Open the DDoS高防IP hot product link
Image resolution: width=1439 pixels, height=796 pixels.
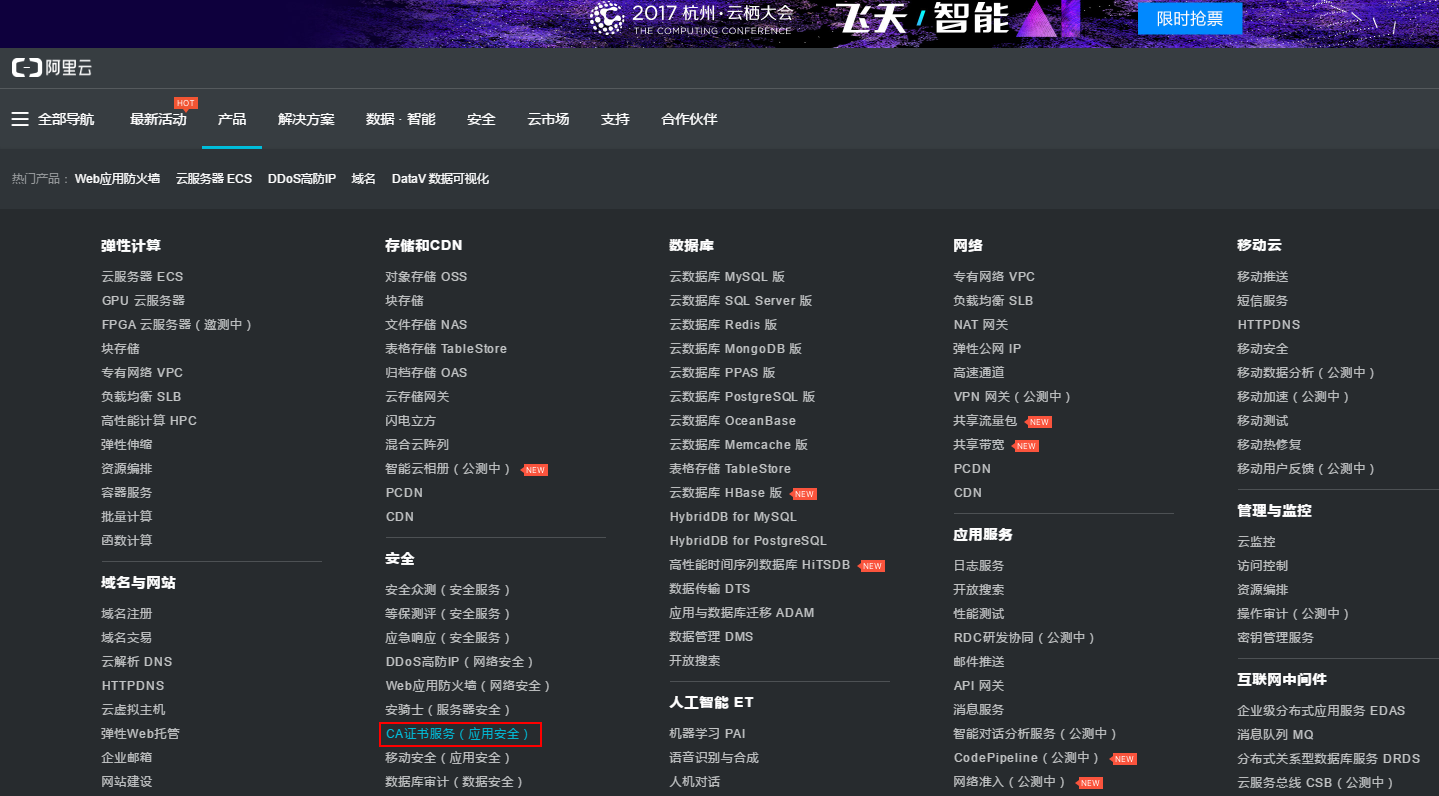point(302,179)
